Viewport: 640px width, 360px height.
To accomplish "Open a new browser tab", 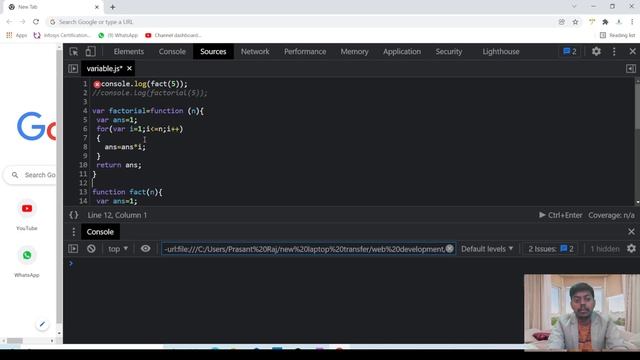I will (112, 7).
